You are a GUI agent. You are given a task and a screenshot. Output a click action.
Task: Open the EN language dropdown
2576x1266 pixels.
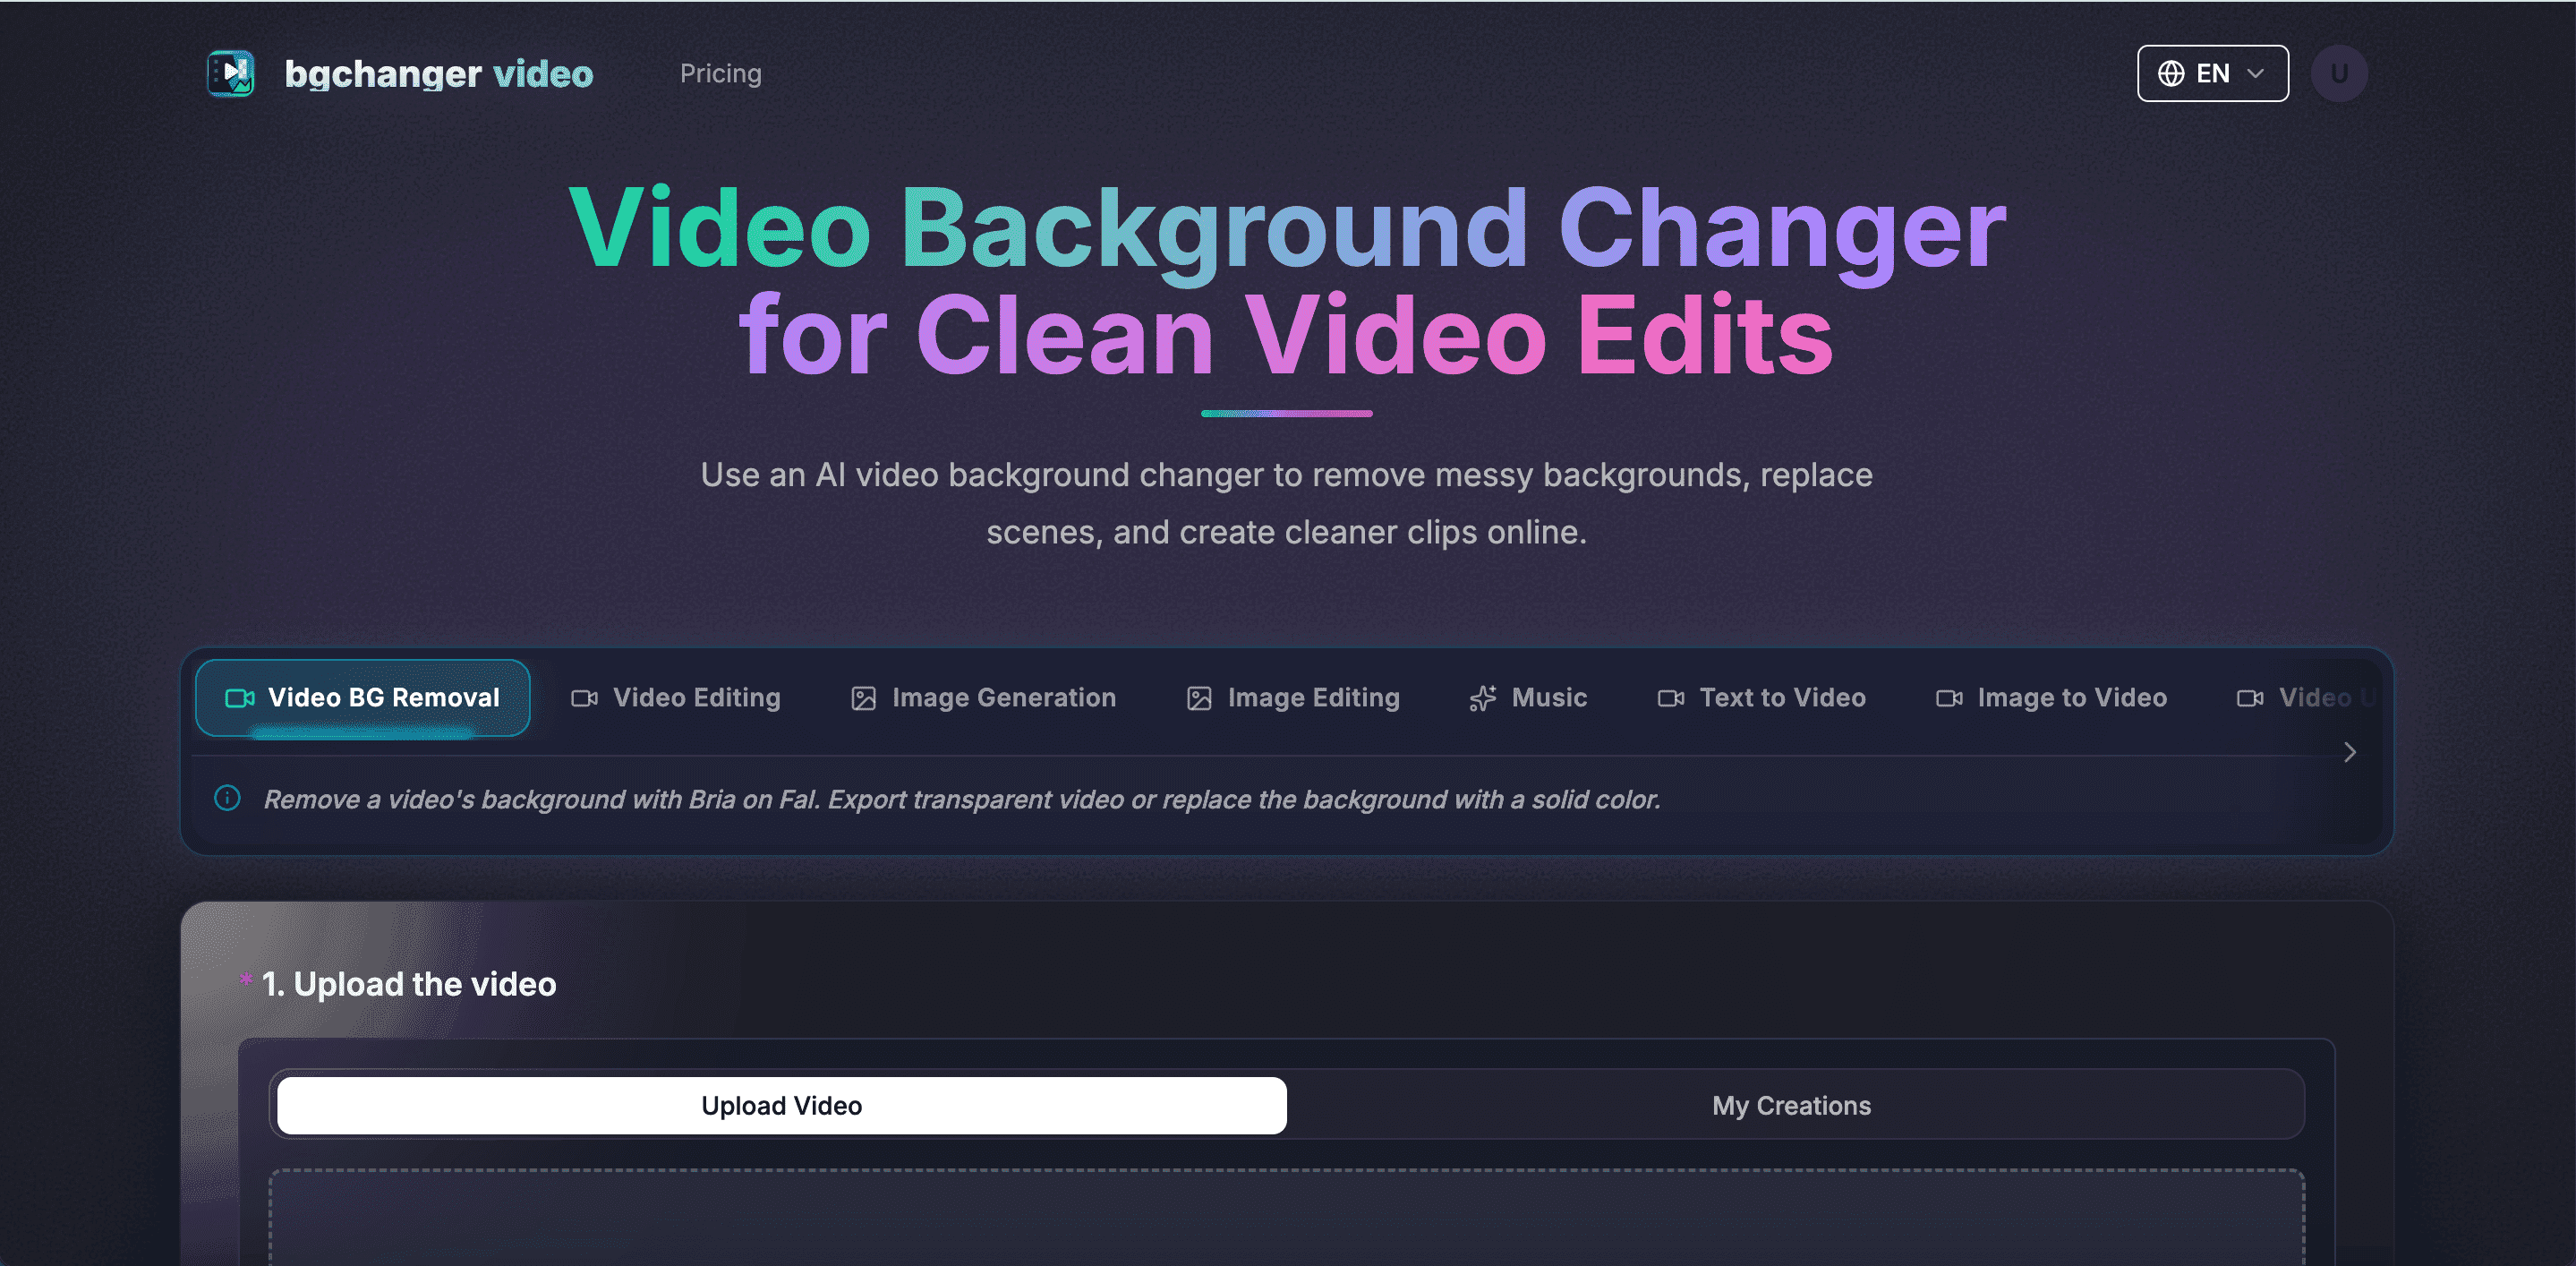coord(2212,73)
